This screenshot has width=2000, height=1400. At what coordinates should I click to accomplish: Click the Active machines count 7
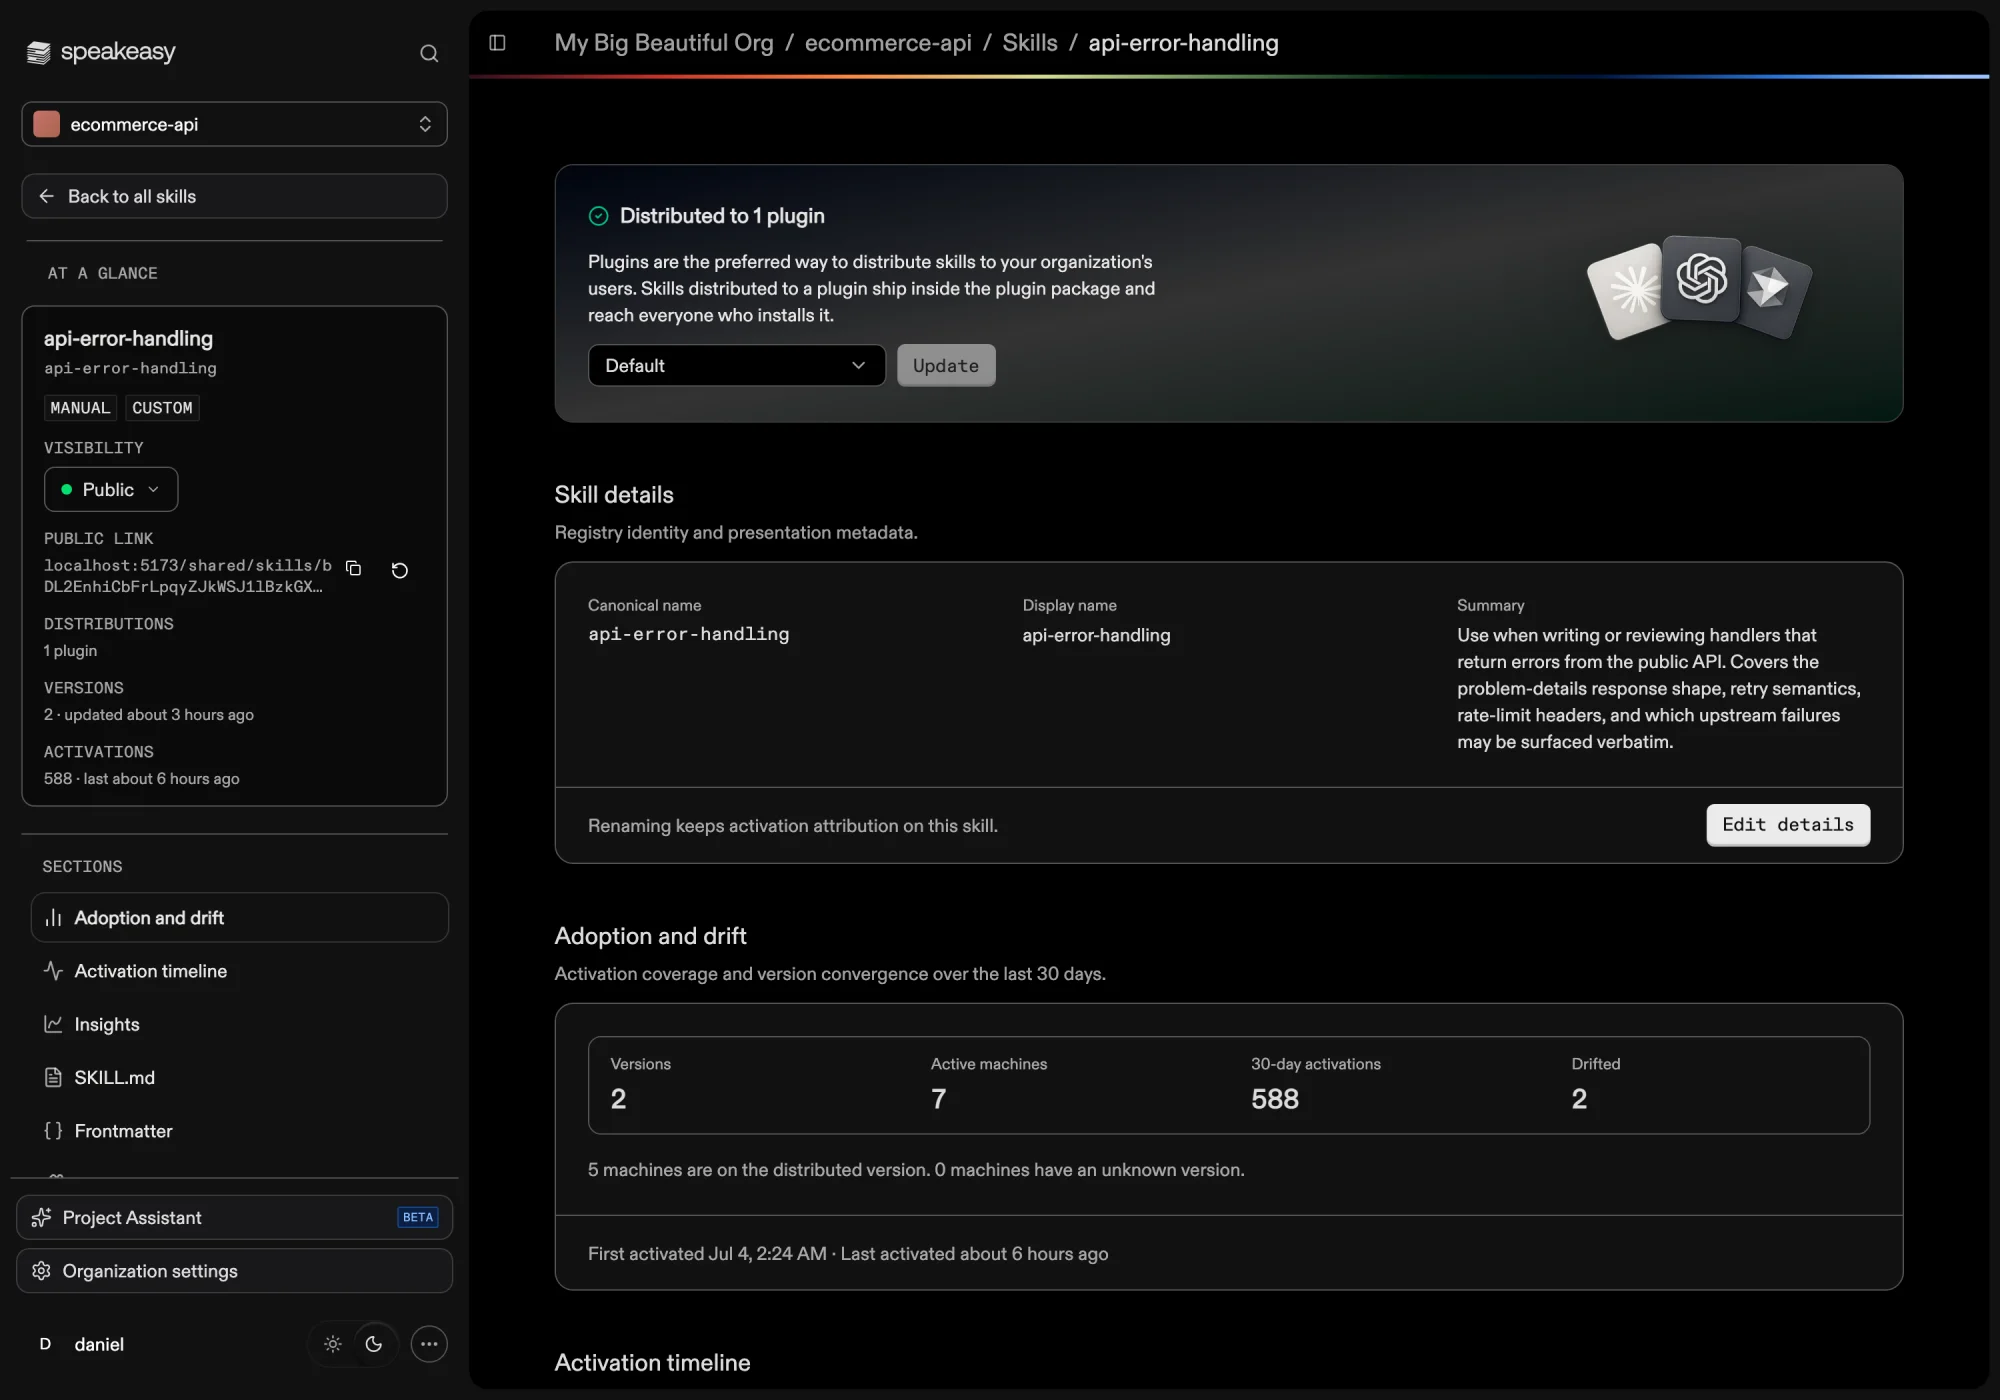[939, 1099]
